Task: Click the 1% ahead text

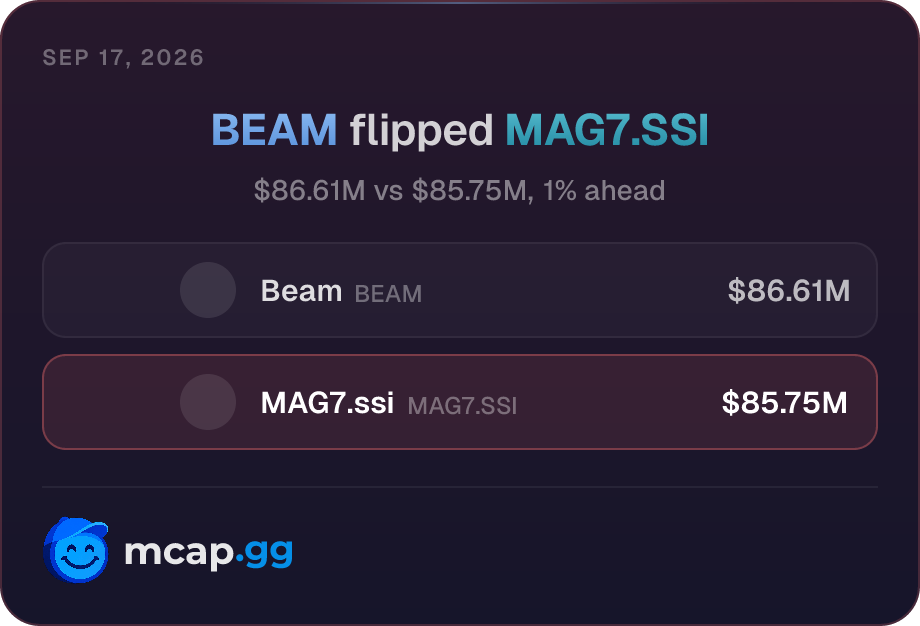Action: 604,191
